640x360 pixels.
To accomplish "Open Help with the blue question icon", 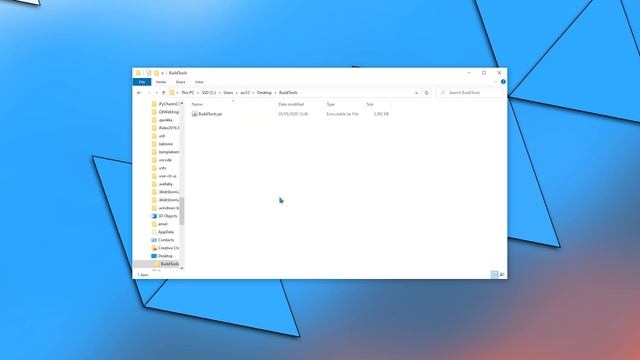I will coord(503,82).
